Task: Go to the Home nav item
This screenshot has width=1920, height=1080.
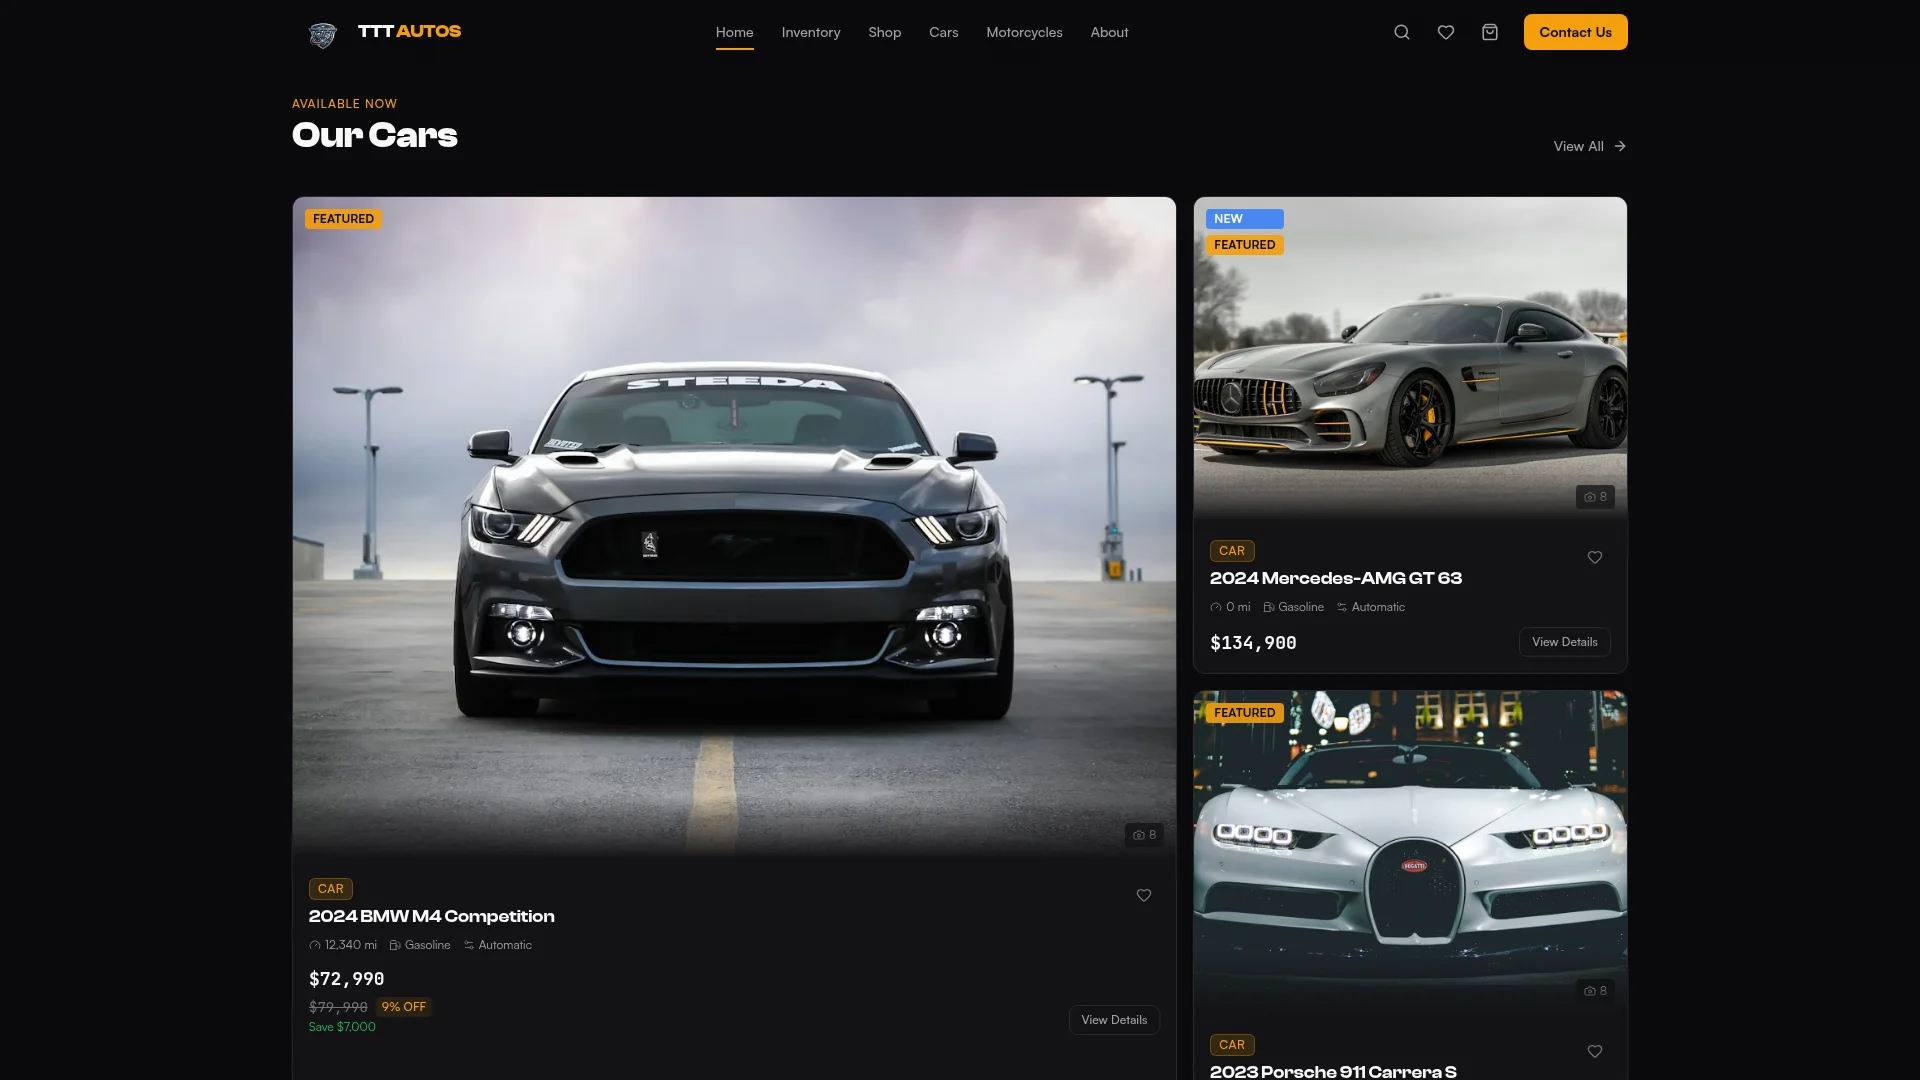Action: coord(734,32)
